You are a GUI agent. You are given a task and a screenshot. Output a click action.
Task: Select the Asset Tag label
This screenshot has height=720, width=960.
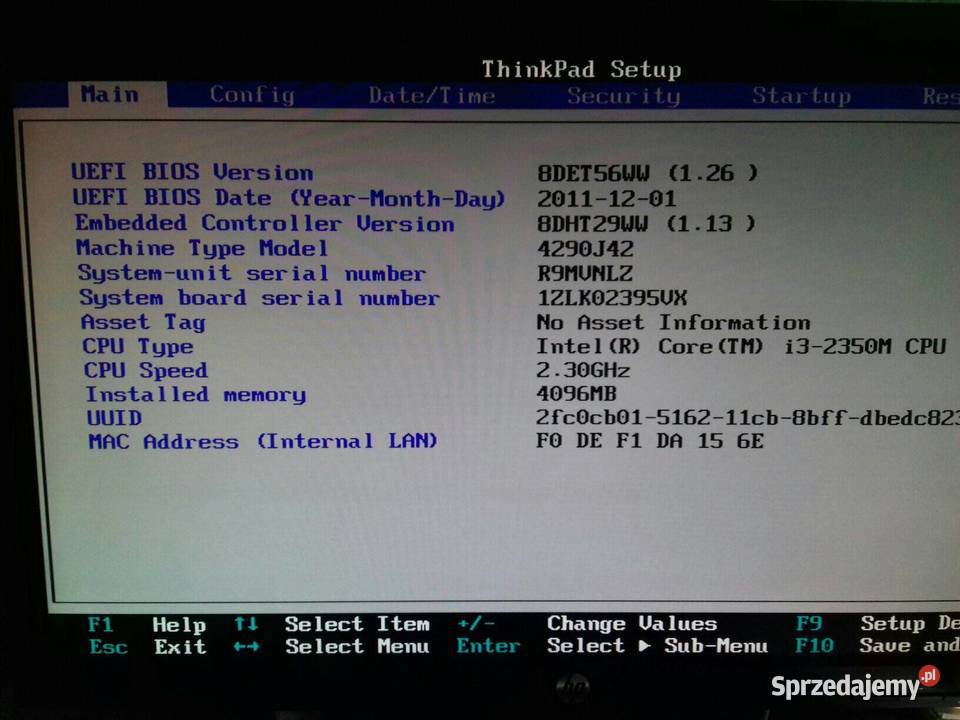tap(143, 322)
